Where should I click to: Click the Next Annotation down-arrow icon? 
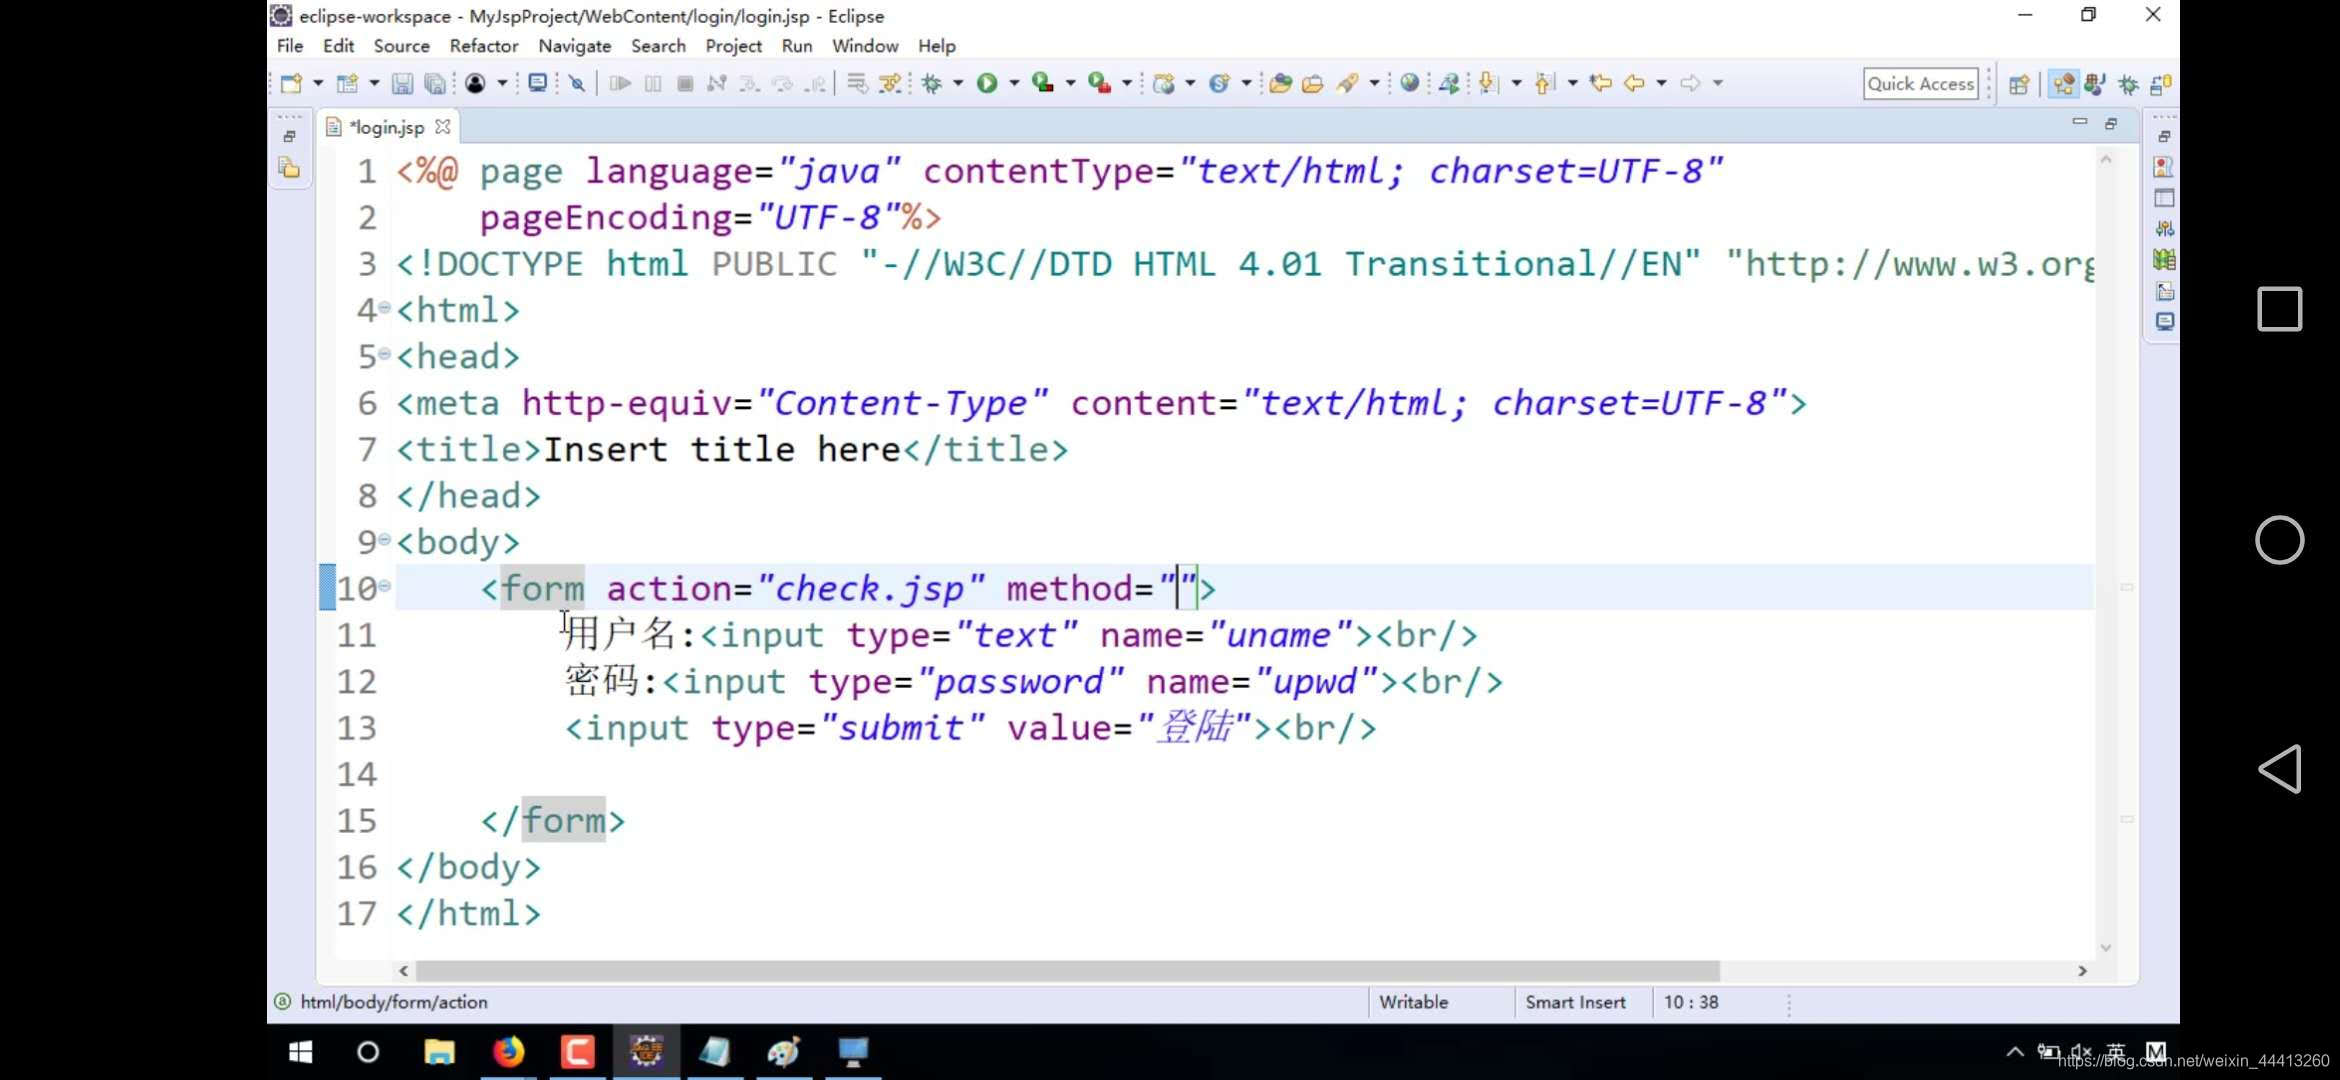pos(1489,84)
